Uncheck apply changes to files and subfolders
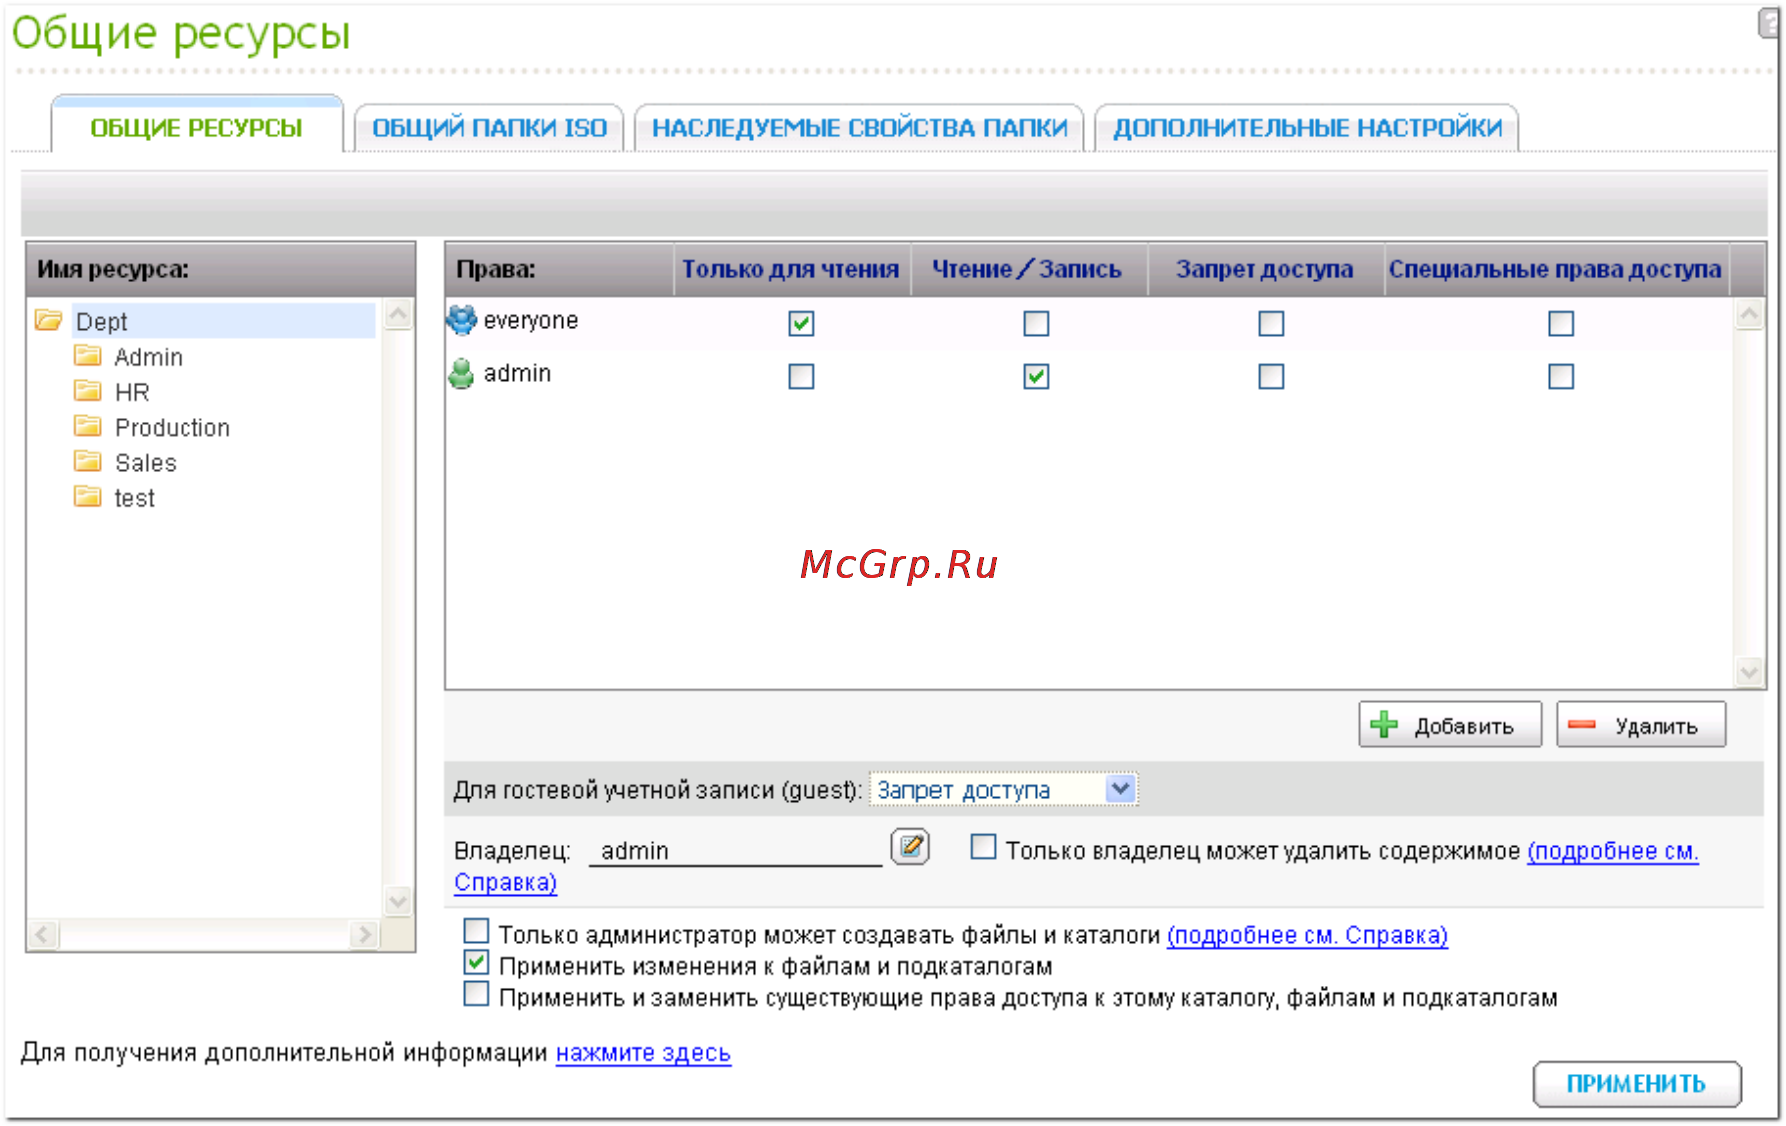Image resolution: width=1786 pixels, height=1126 pixels. (x=476, y=963)
